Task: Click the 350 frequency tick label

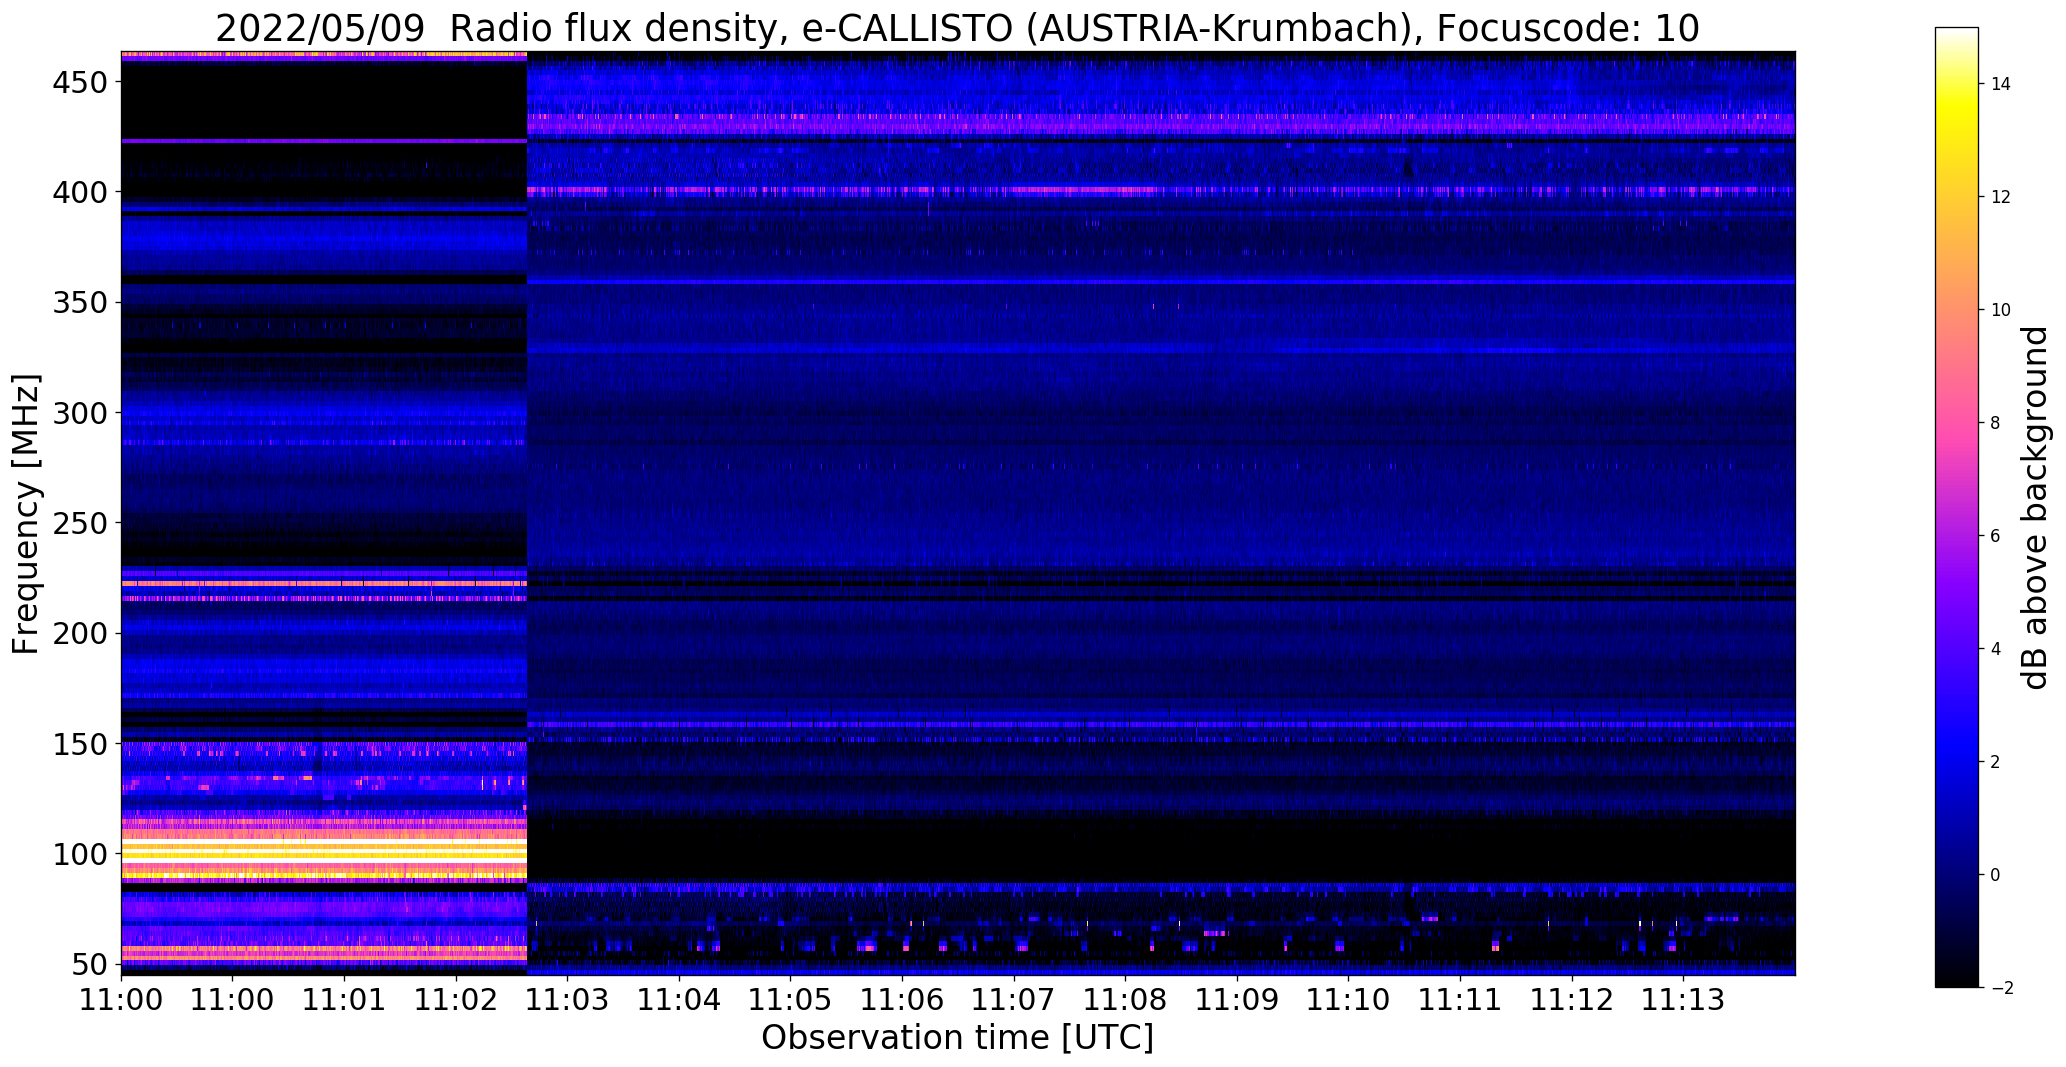Action: (x=78, y=302)
